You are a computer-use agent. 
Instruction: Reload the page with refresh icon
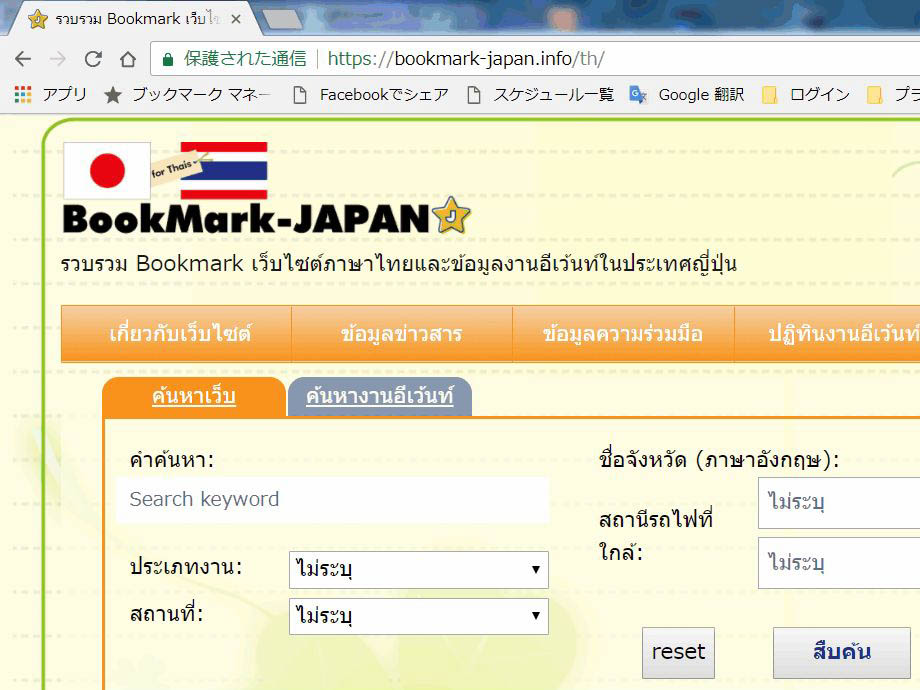[x=93, y=59]
